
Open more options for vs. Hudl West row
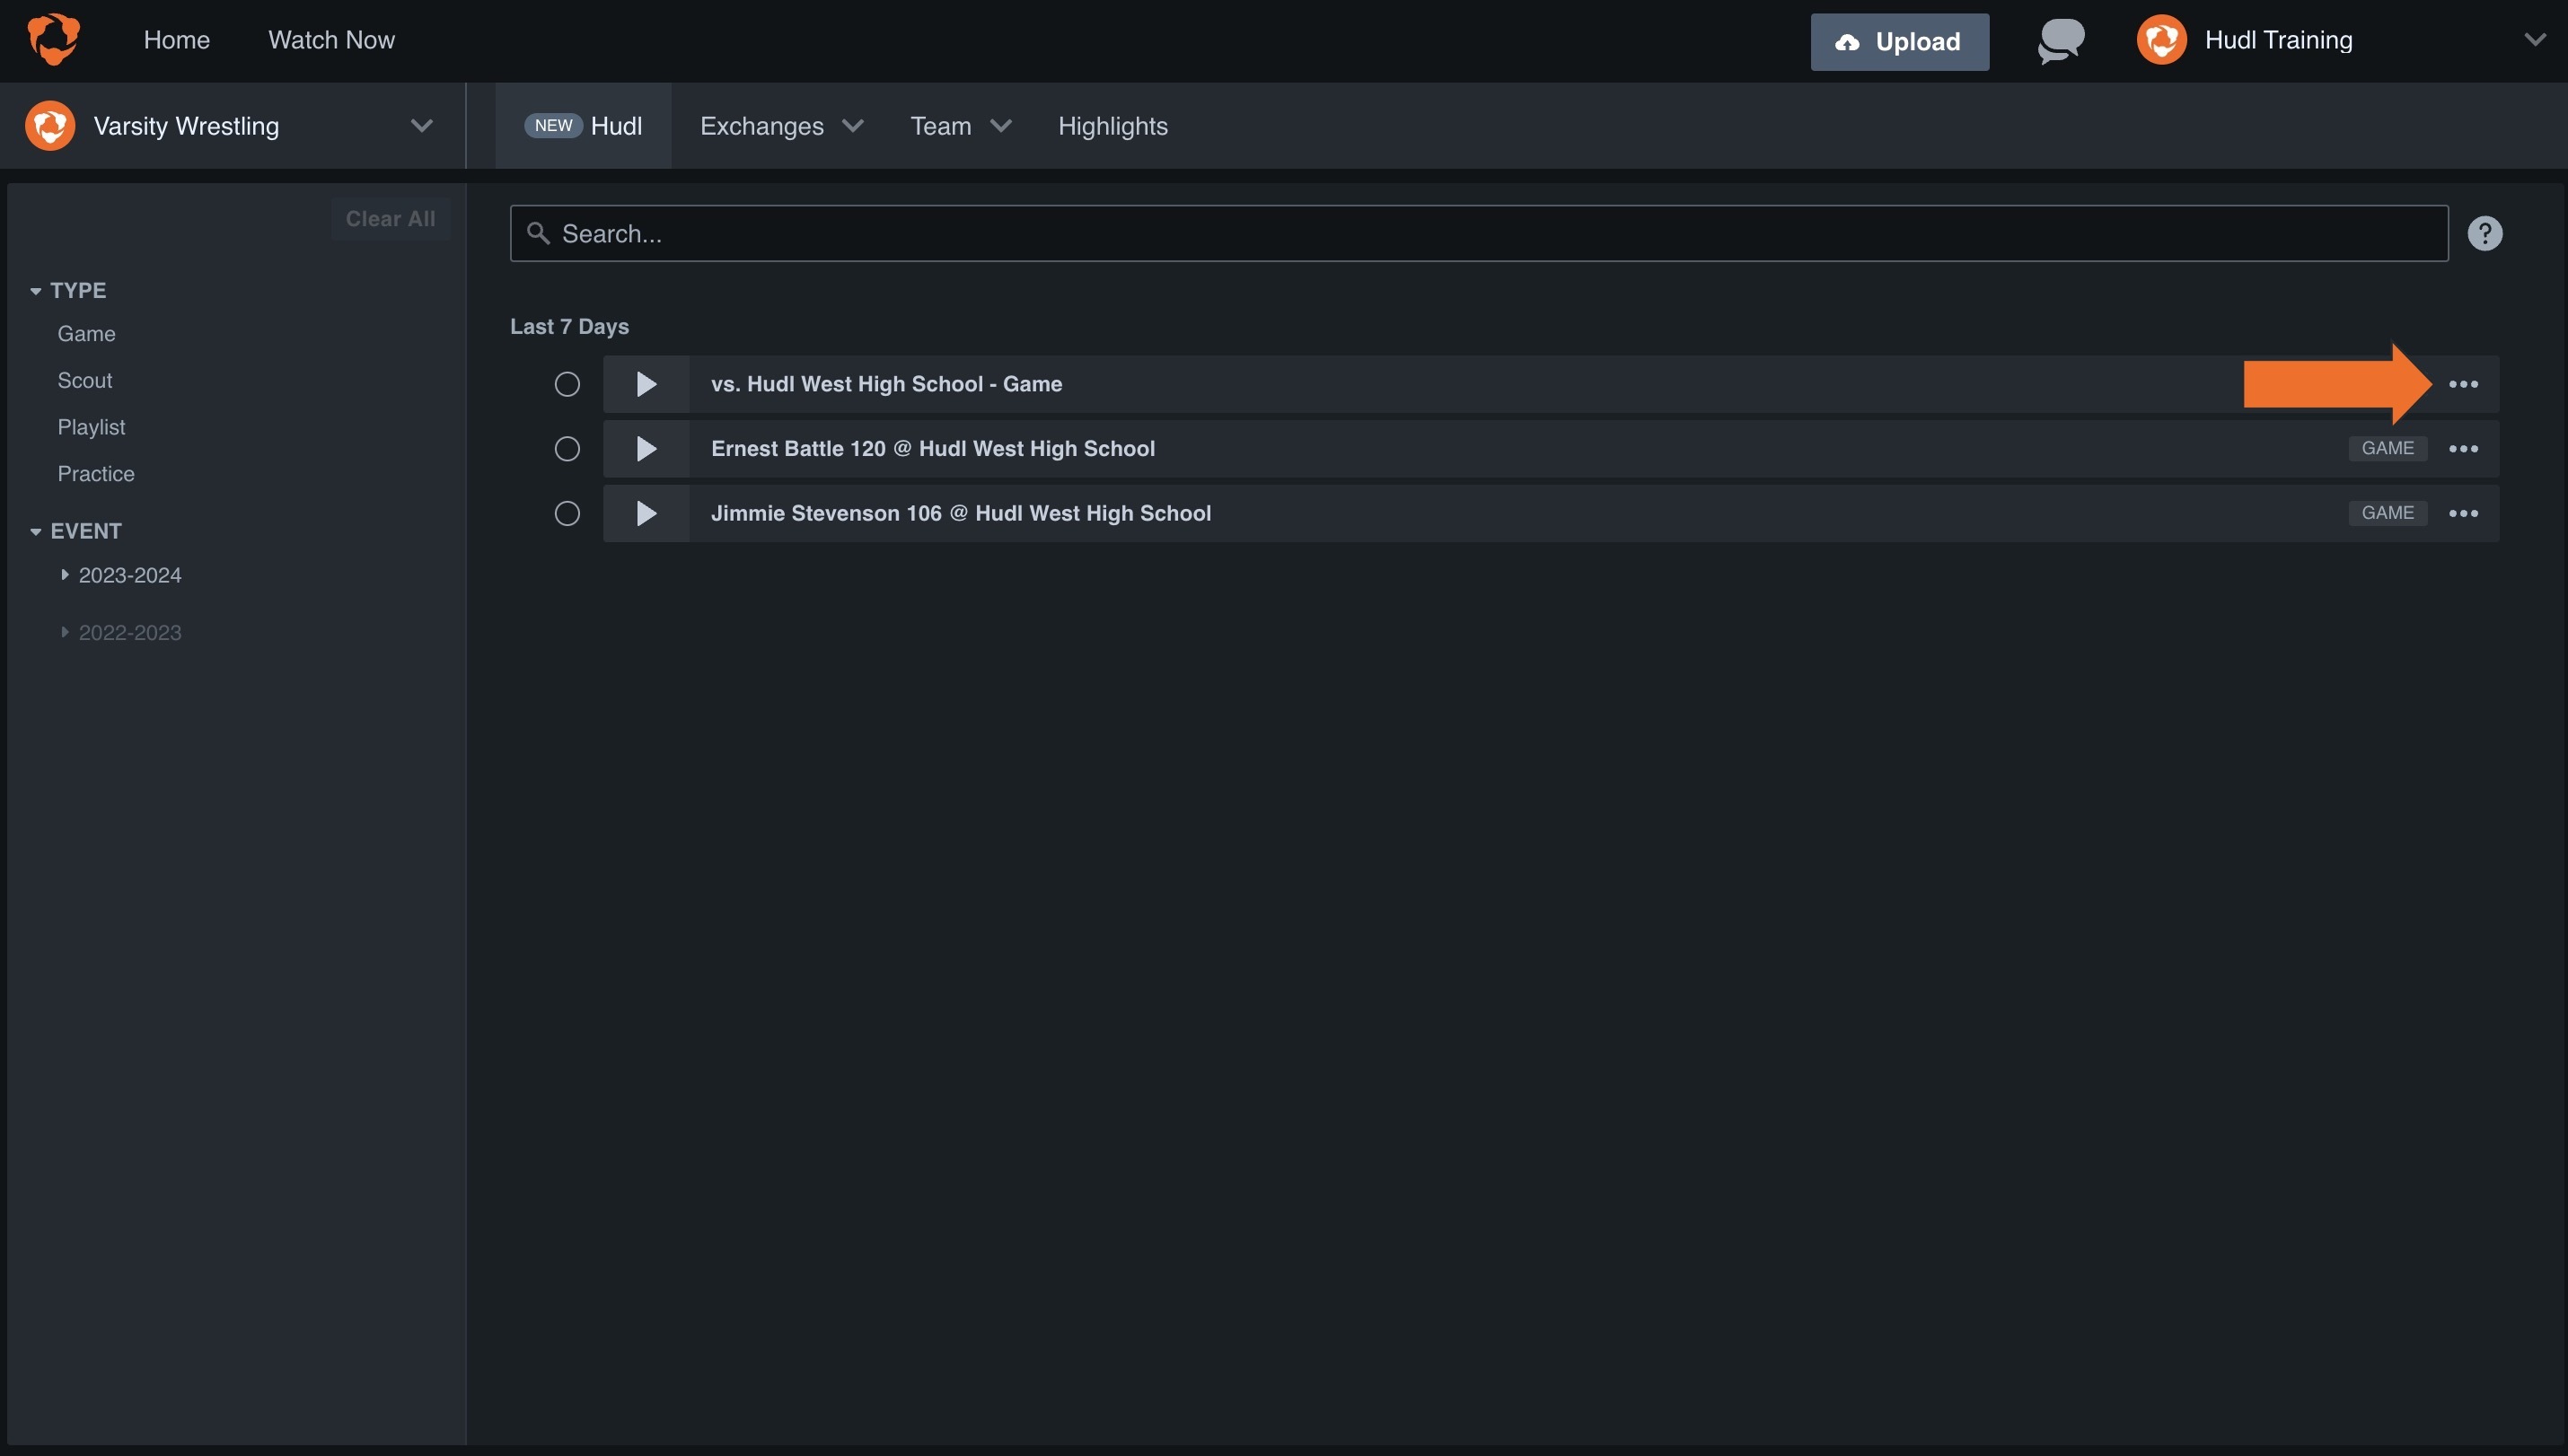pos(2463,384)
